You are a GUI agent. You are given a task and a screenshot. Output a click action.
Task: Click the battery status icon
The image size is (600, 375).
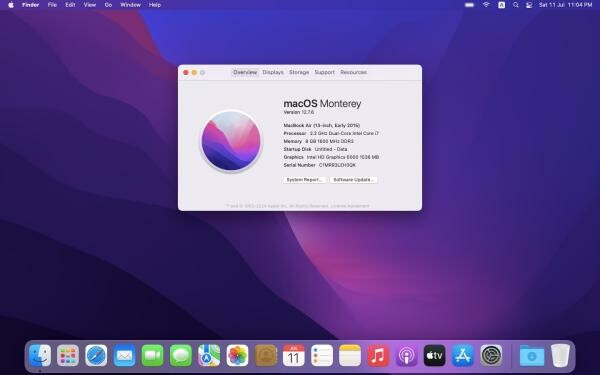[470, 5]
